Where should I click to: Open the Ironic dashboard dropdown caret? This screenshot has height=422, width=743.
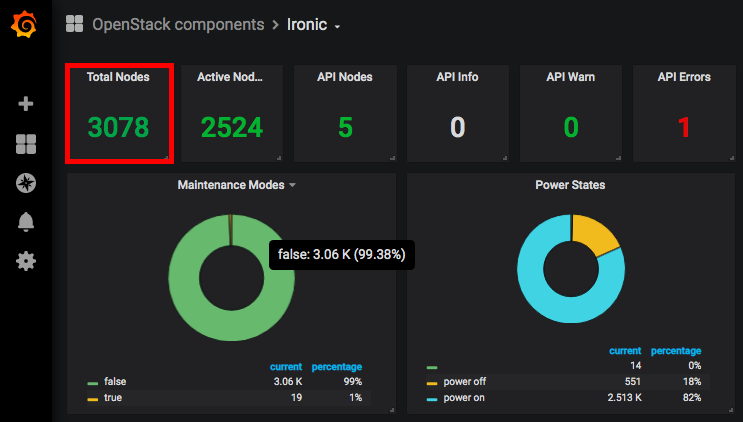[x=337, y=27]
